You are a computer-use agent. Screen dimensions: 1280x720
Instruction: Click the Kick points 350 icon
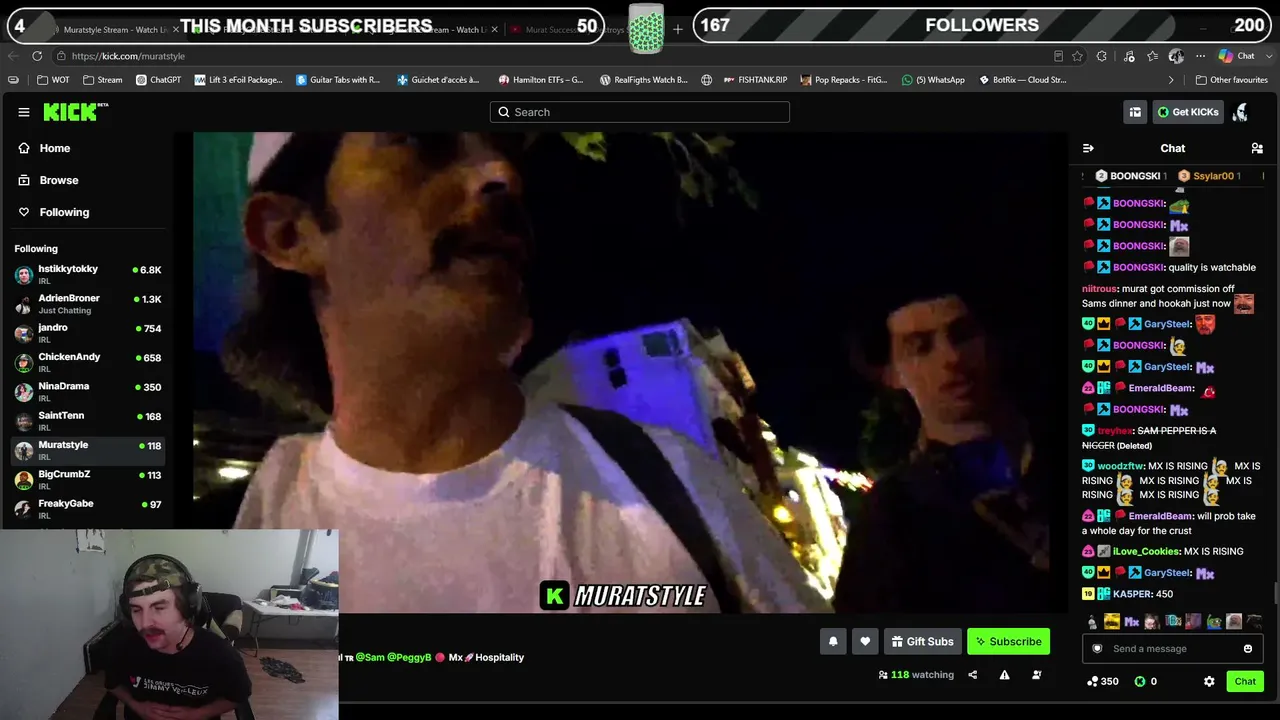pyautogui.click(x=1092, y=681)
